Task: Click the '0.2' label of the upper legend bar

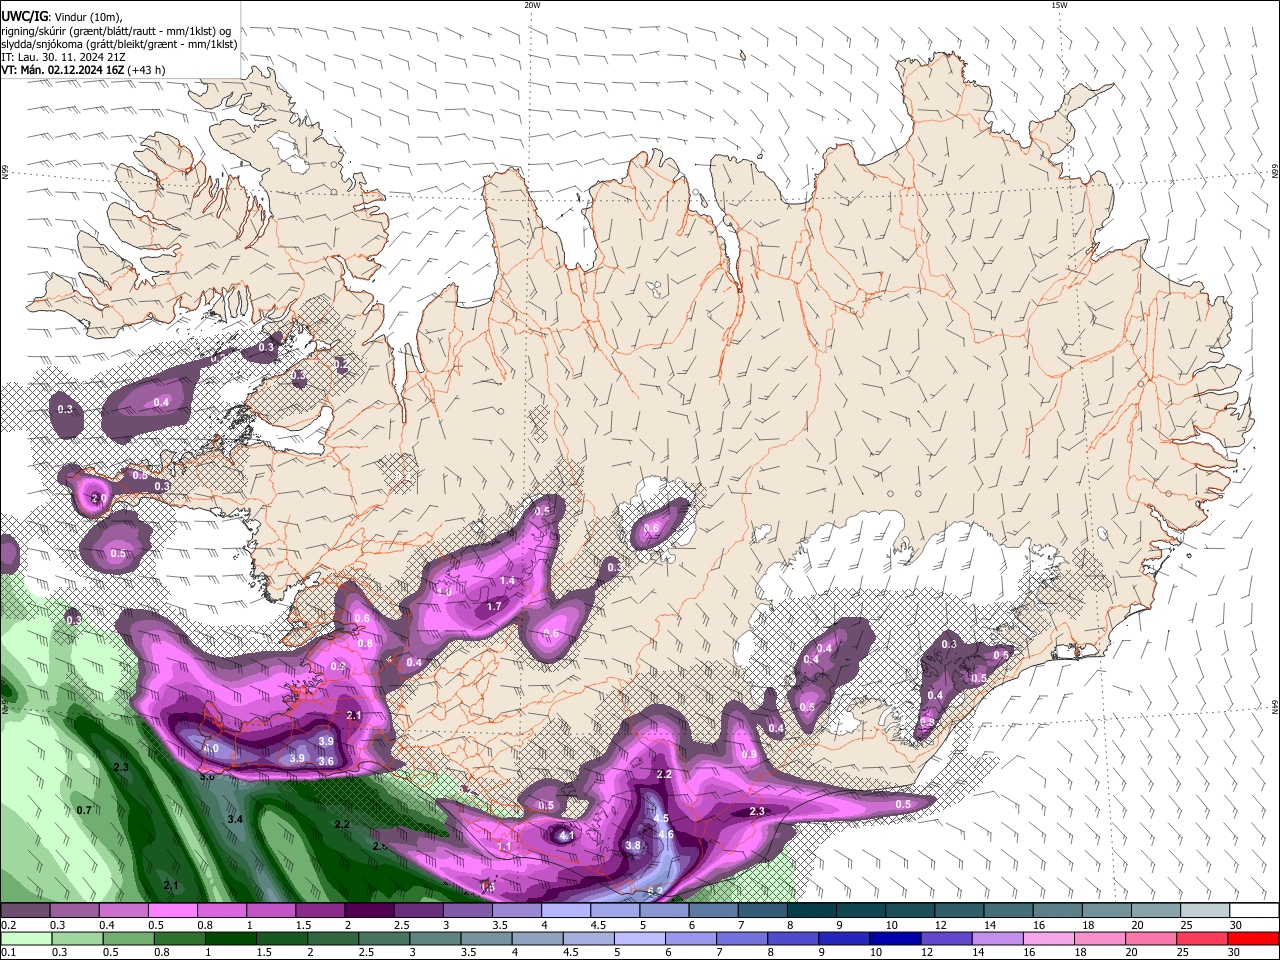Action: [x=8, y=926]
